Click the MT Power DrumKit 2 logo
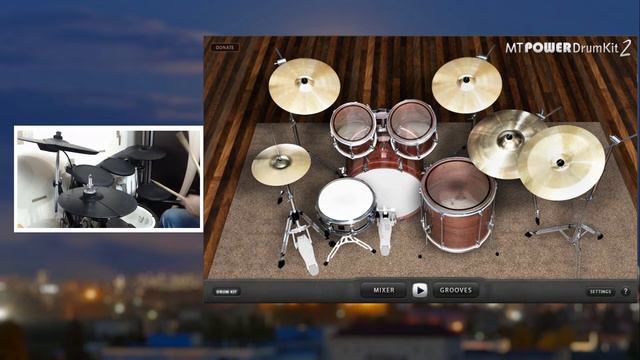This screenshot has width=640, height=360. pyautogui.click(x=568, y=48)
